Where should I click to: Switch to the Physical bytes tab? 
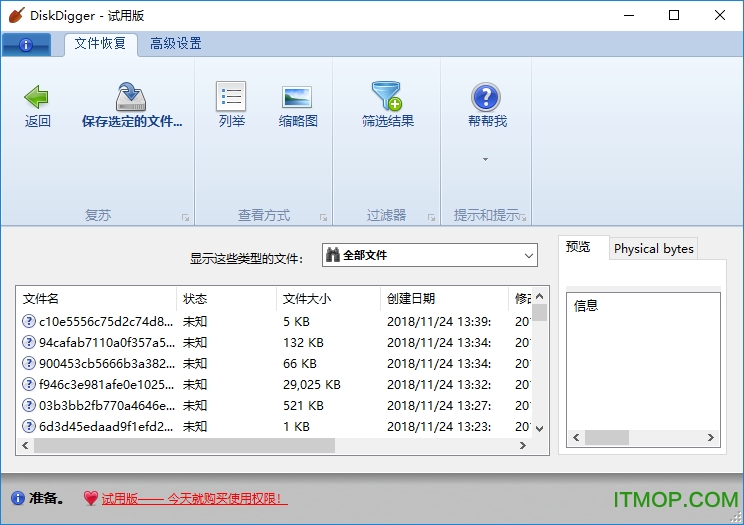click(653, 249)
